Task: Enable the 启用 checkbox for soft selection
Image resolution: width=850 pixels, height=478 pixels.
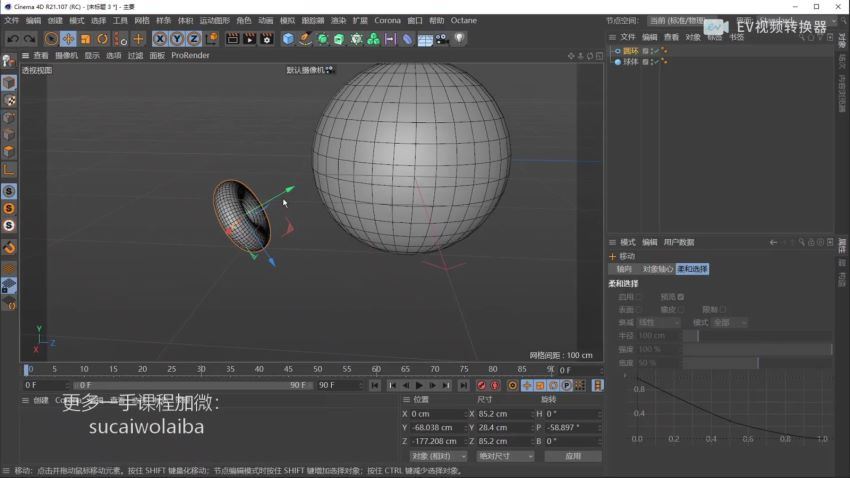Action: coord(638,297)
